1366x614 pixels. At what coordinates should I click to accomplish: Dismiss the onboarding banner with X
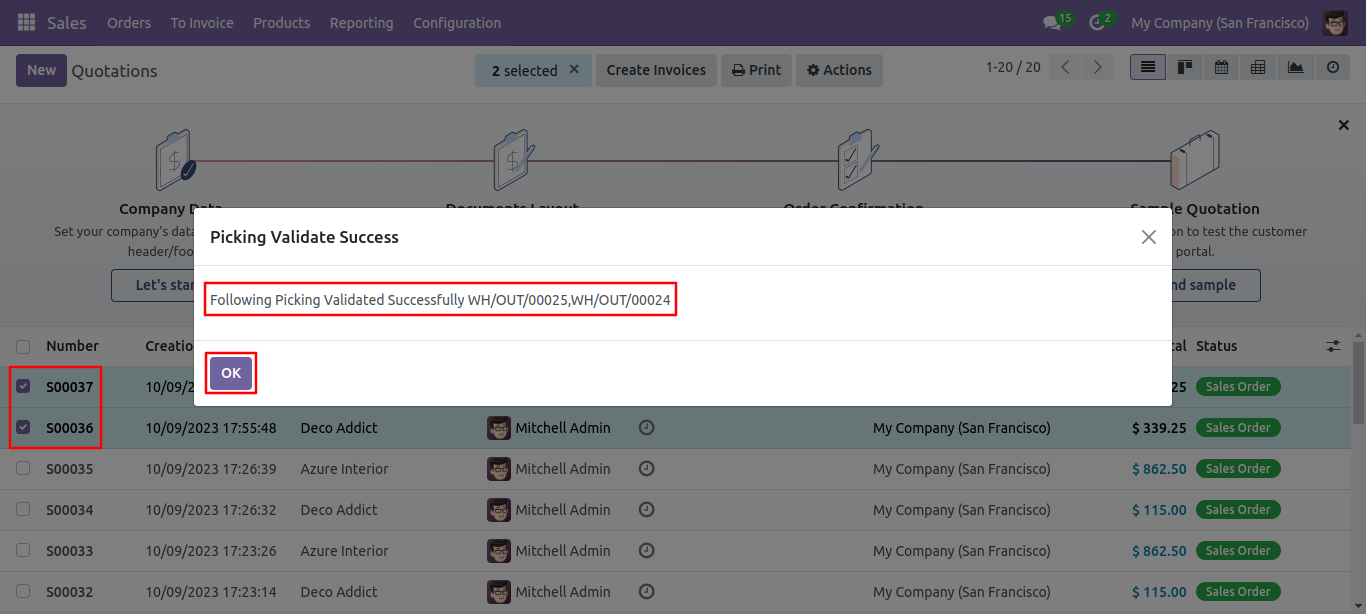pyautogui.click(x=1344, y=125)
